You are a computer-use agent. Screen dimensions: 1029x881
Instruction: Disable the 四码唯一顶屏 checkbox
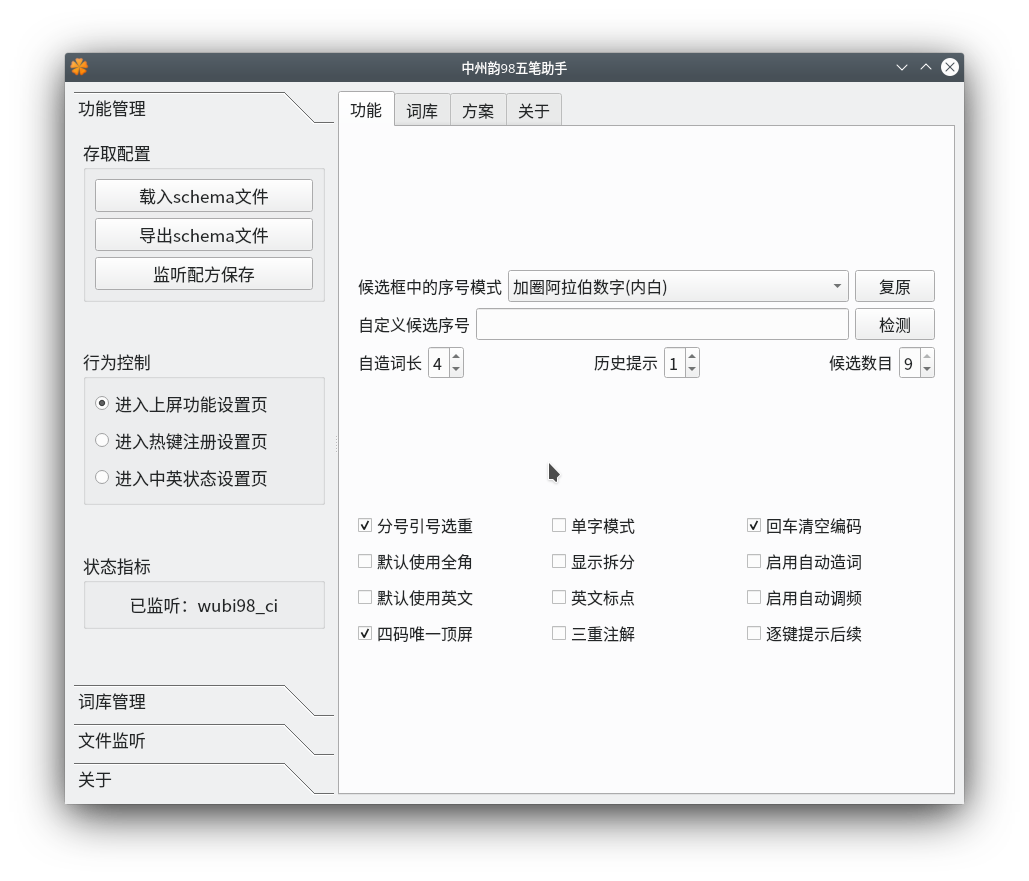(x=365, y=633)
